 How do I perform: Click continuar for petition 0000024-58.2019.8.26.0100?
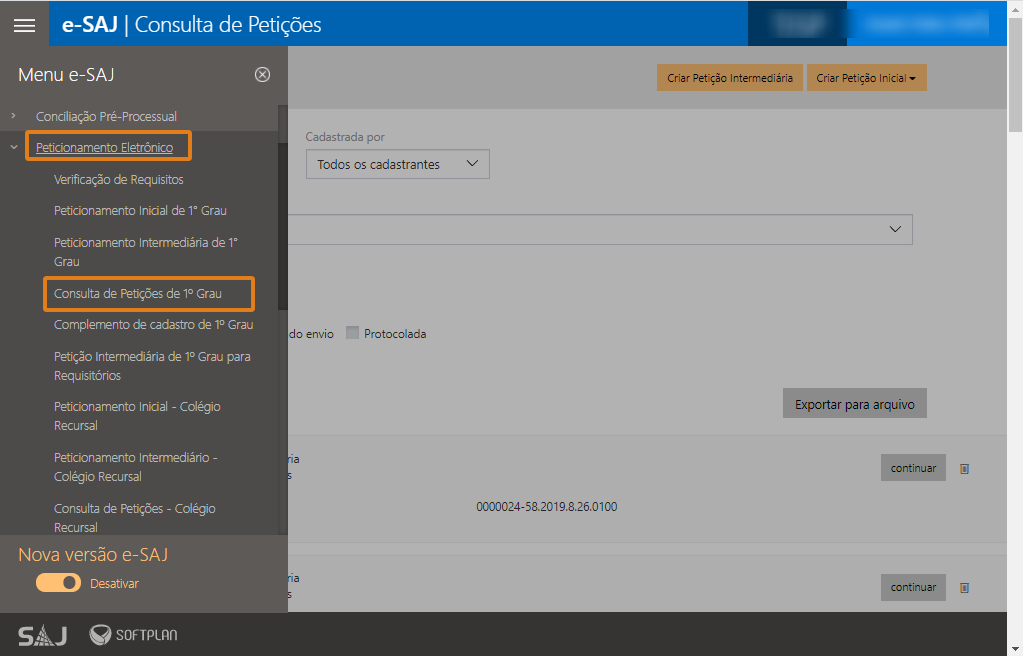tap(913, 468)
